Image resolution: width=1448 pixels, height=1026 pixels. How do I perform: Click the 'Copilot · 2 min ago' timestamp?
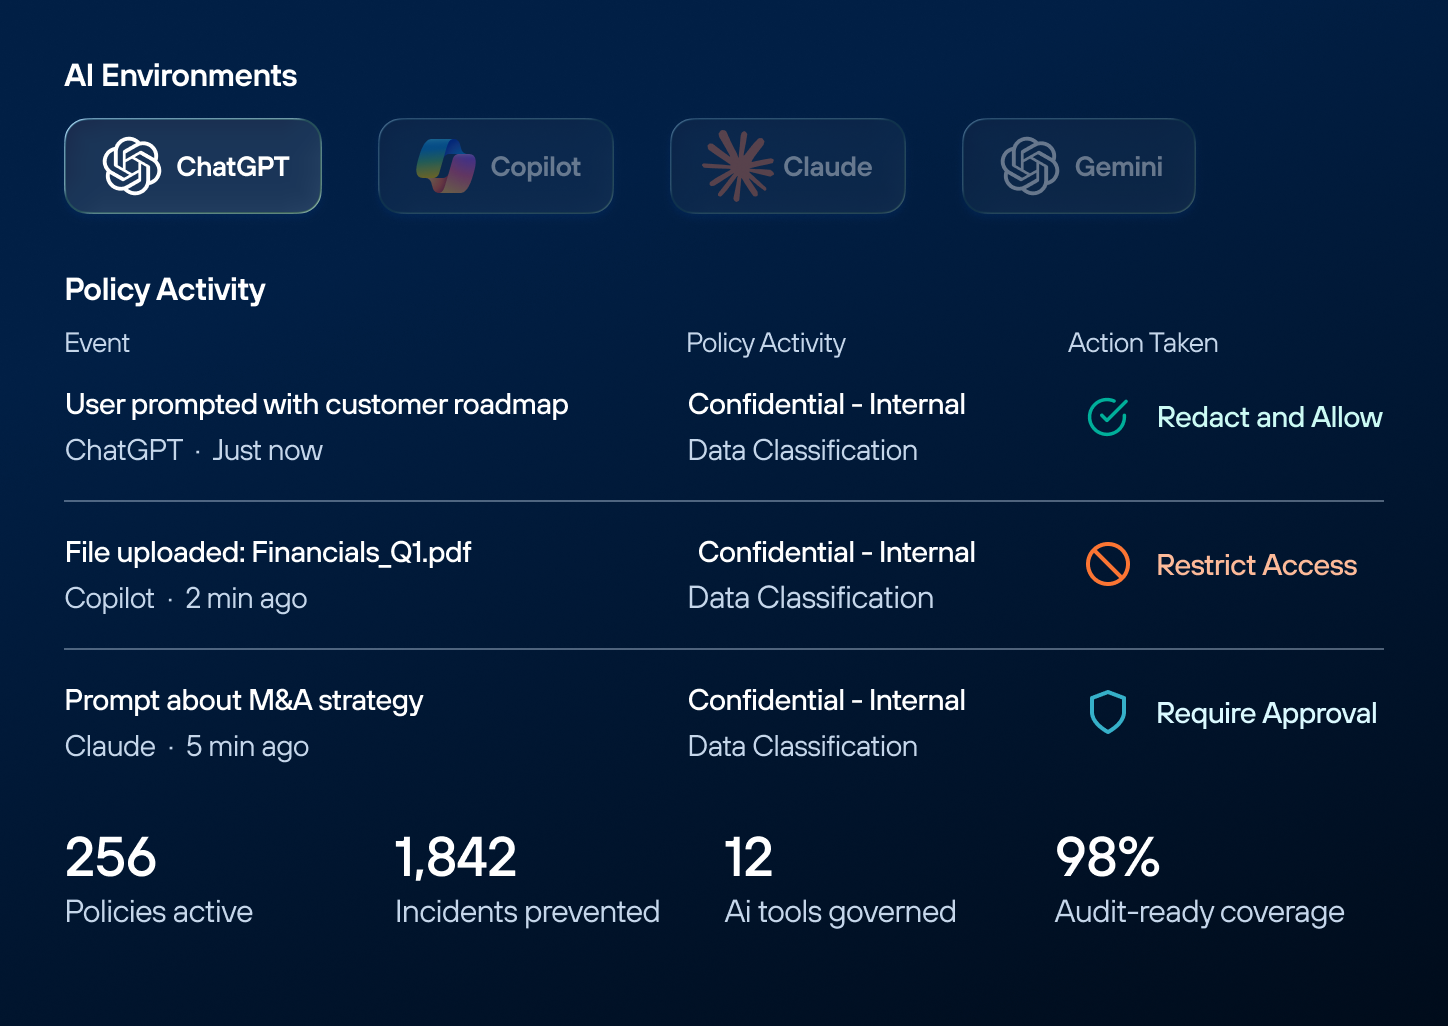pos(186,598)
